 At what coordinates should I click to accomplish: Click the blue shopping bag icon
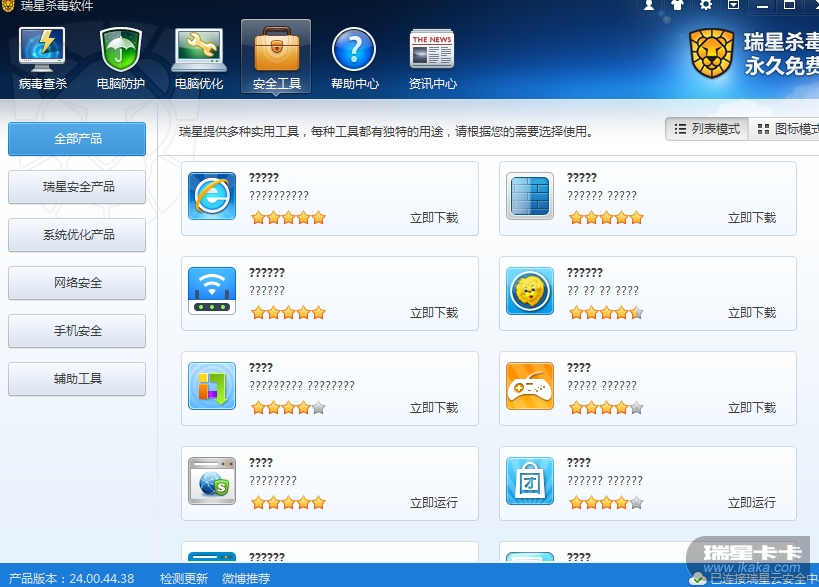530,482
